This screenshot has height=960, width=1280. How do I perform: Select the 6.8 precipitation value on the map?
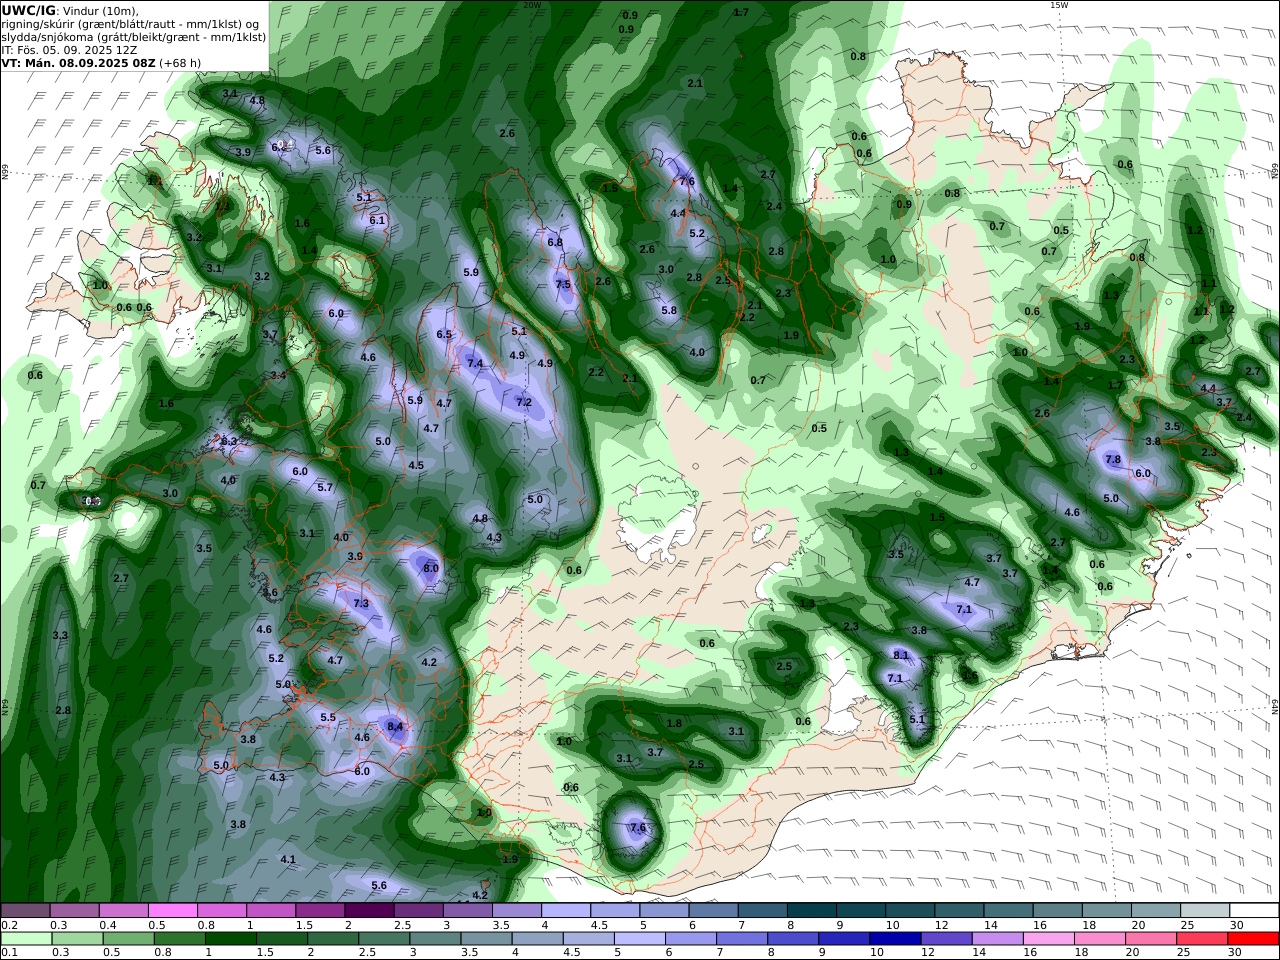pyautogui.click(x=555, y=242)
